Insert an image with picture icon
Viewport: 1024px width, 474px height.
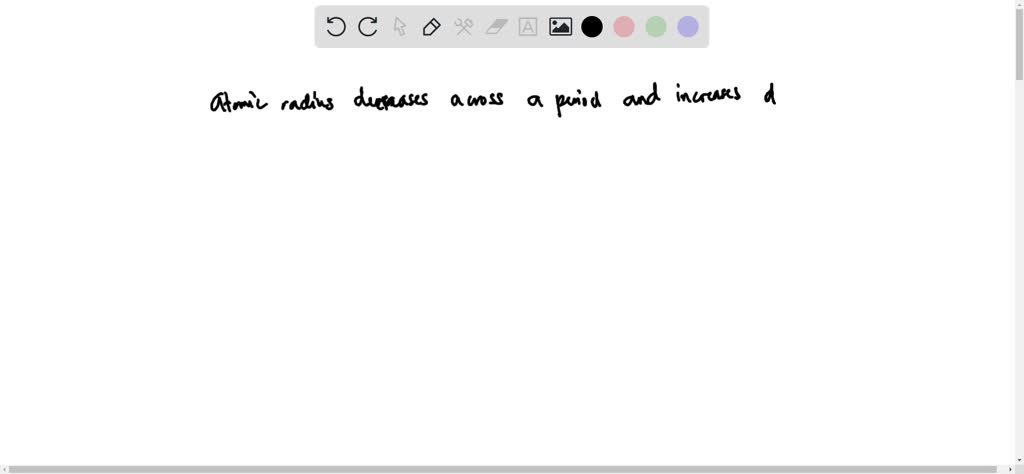pos(560,27)
